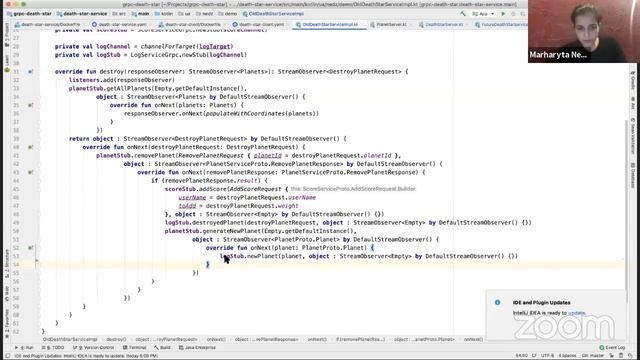Switch to death-star-client.yaml tab
640x360 pixels.
point(259,24)
